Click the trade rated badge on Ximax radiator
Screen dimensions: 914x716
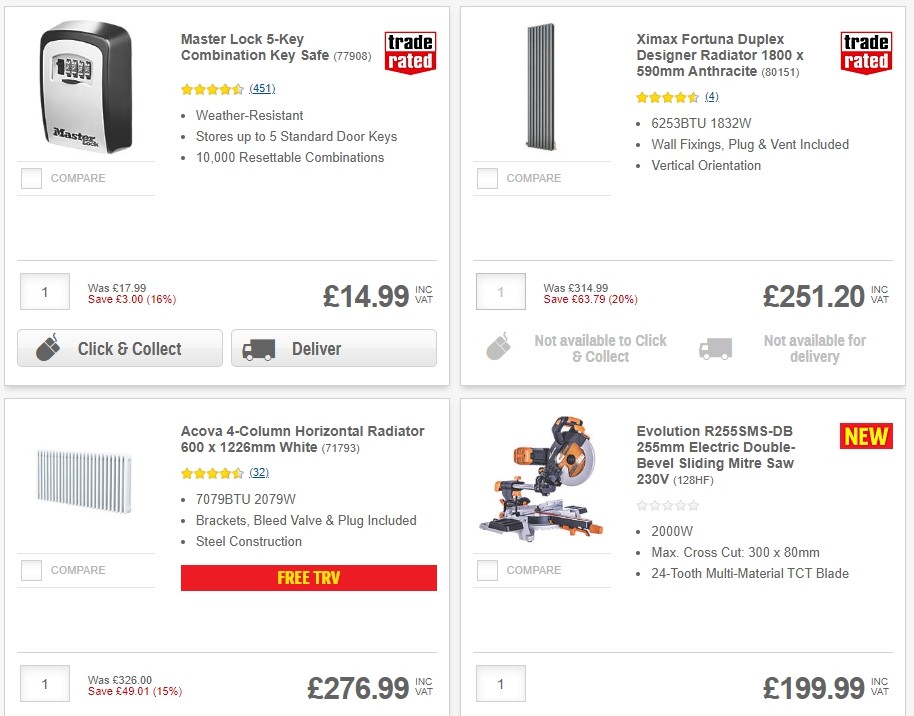point(866,52)
